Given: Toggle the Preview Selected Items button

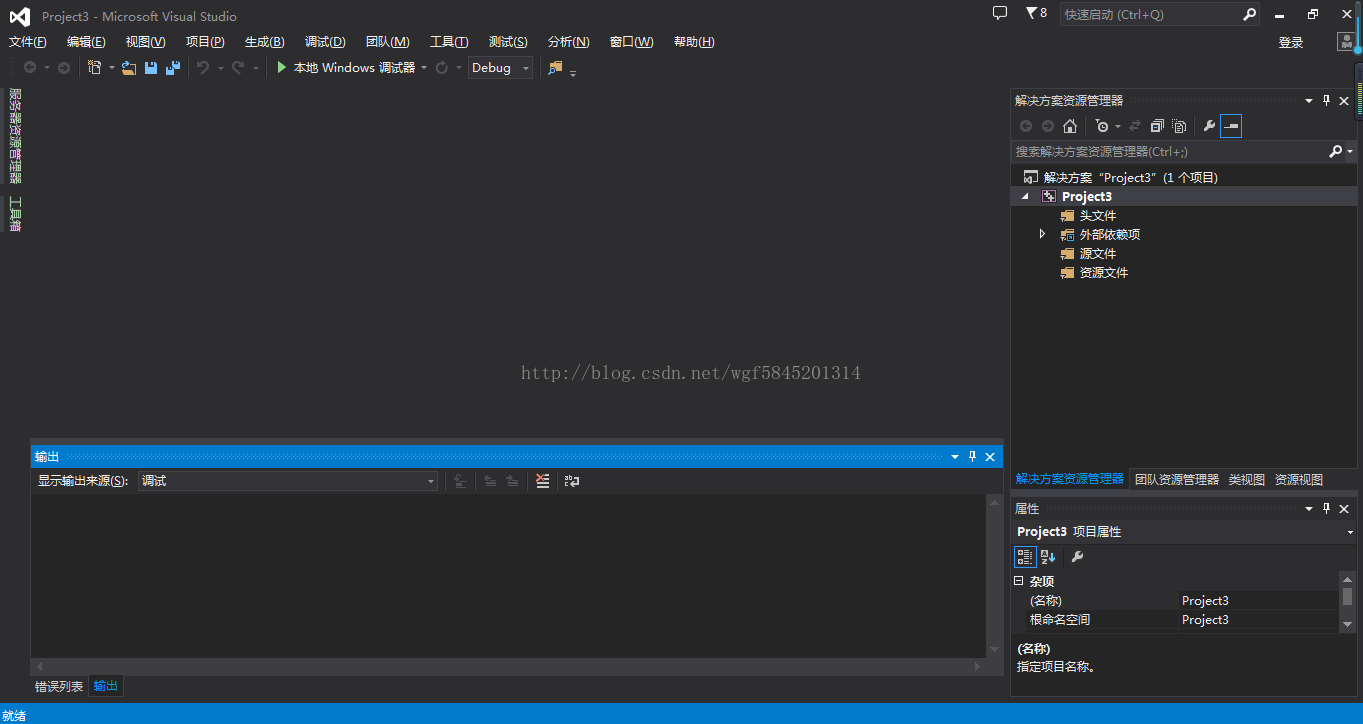Looking at the screenshot, I should [1232, 126].
